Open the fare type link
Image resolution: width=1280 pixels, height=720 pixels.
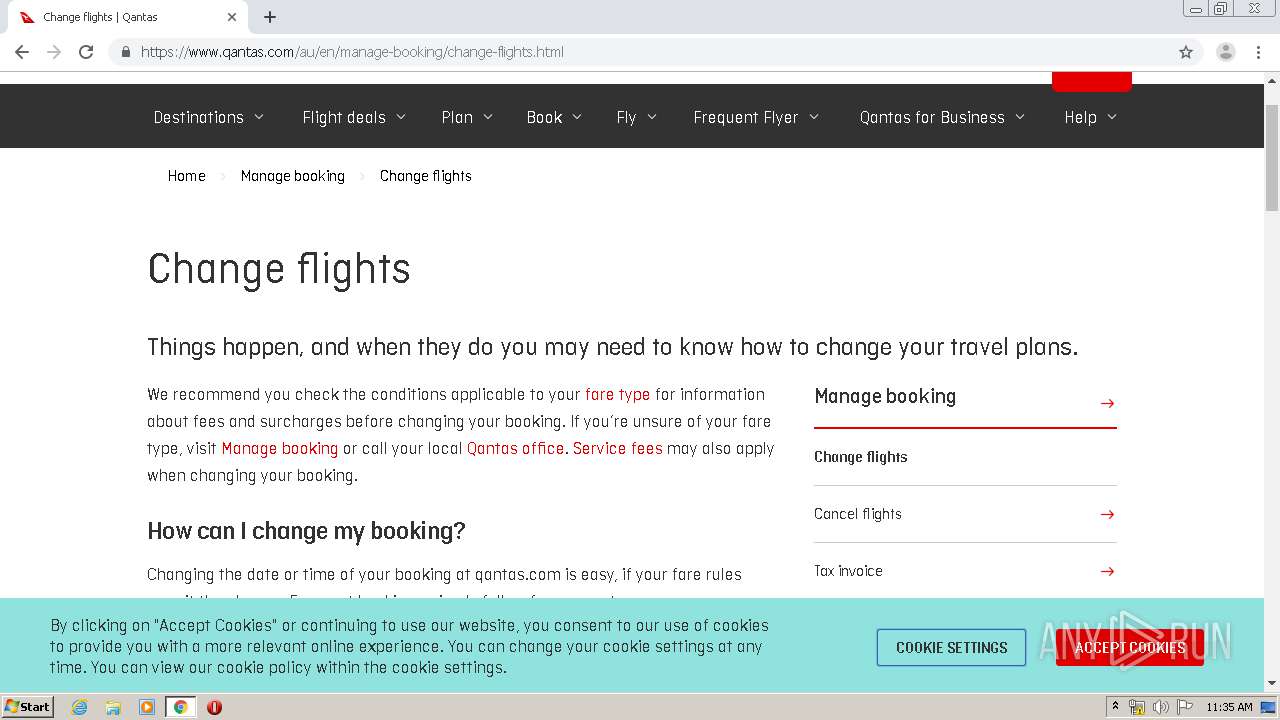[x=617, y=395]
